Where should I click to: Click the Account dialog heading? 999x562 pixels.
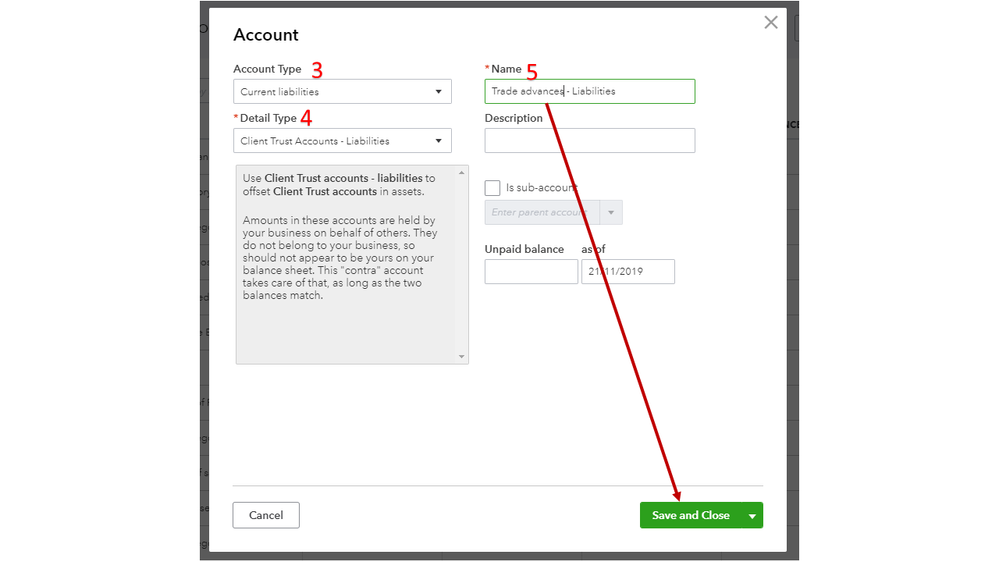click(x=266, y=35)
